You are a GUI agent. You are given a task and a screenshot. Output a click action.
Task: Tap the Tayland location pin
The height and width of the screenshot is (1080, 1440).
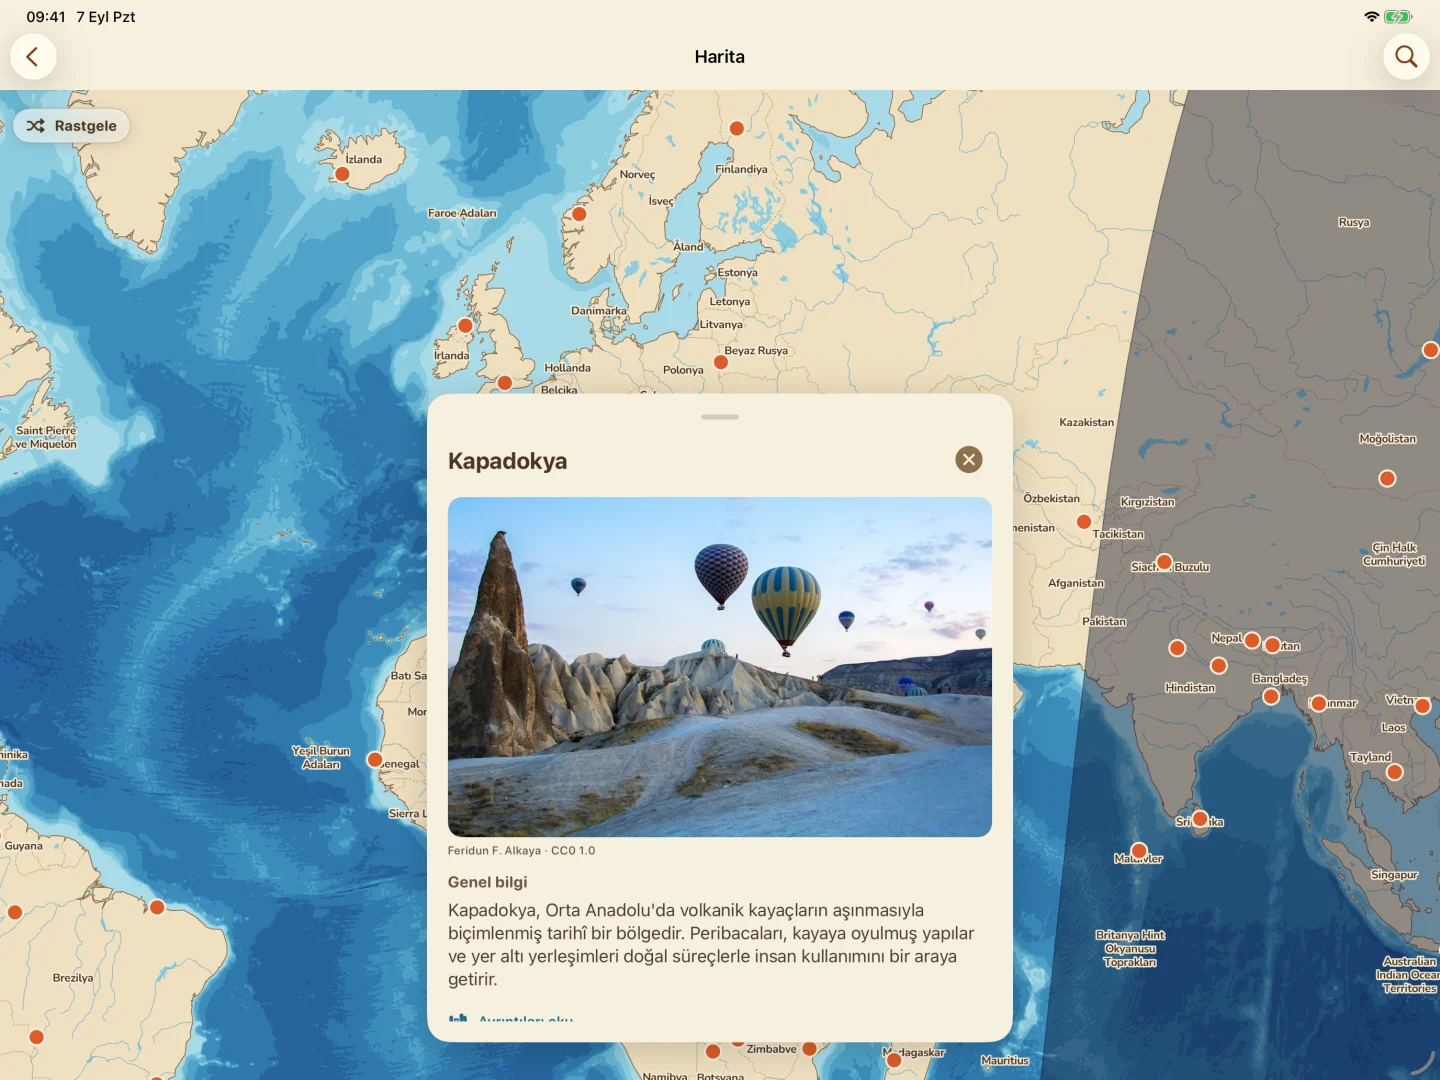tap(1395, 772)
